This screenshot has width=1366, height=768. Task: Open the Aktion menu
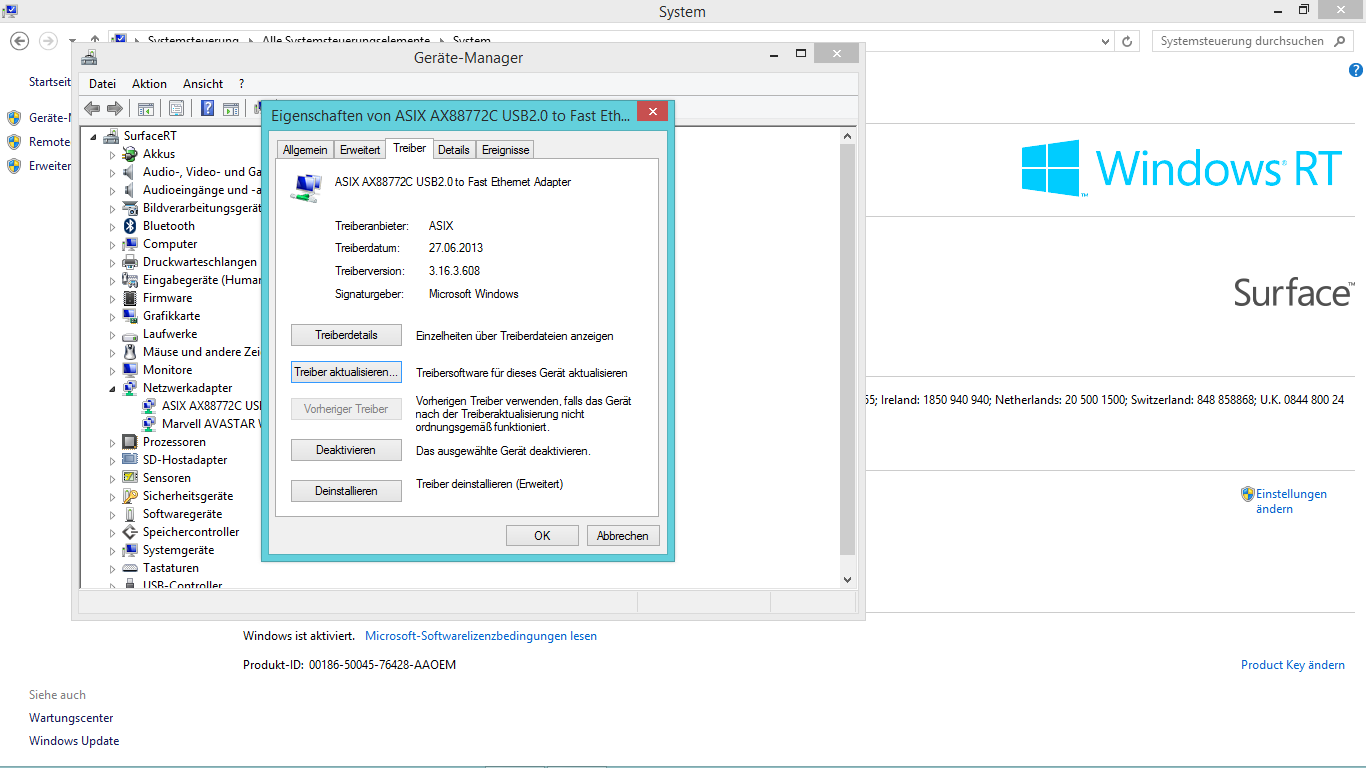[149, 84]
